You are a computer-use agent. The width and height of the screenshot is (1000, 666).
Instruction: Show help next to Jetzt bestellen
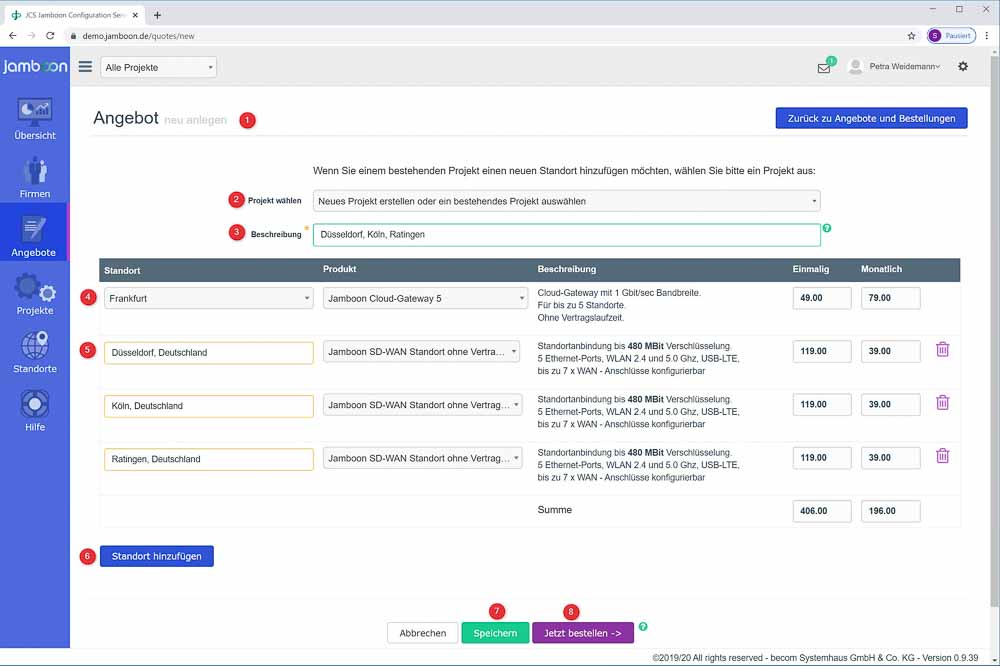point(643,626)
